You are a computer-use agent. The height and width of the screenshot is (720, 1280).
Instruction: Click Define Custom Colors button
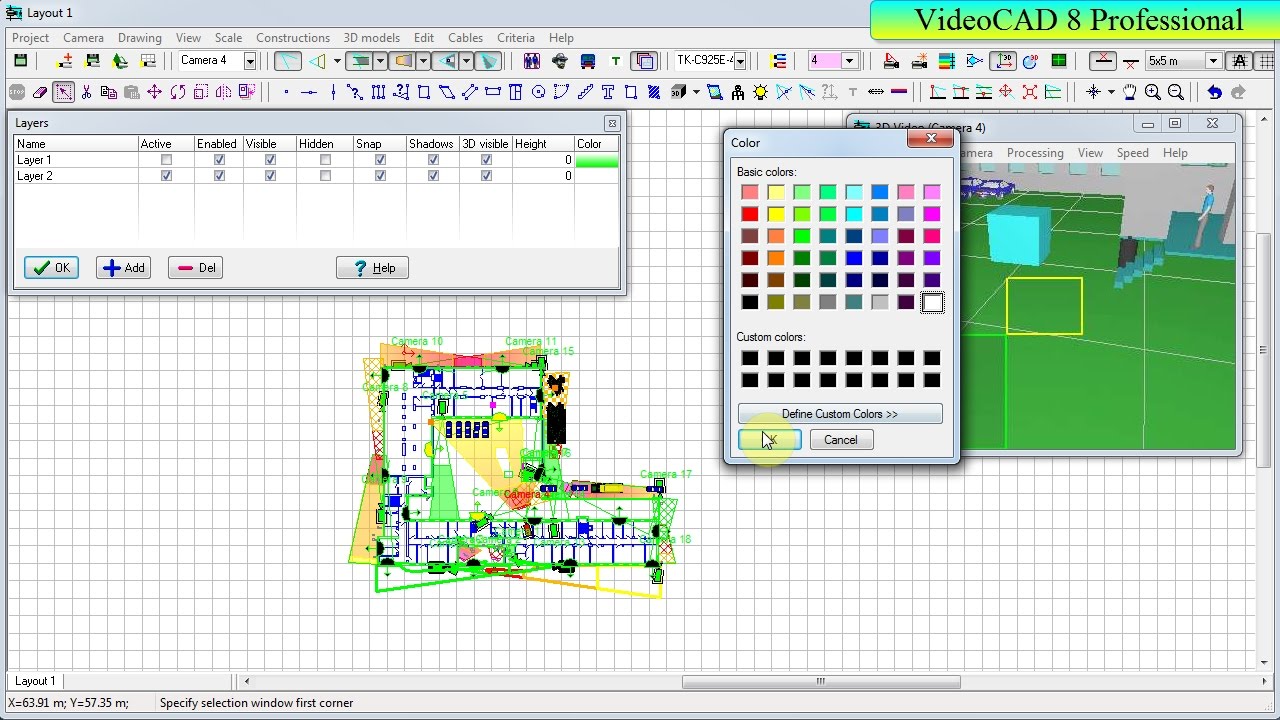tap(840, 414)
